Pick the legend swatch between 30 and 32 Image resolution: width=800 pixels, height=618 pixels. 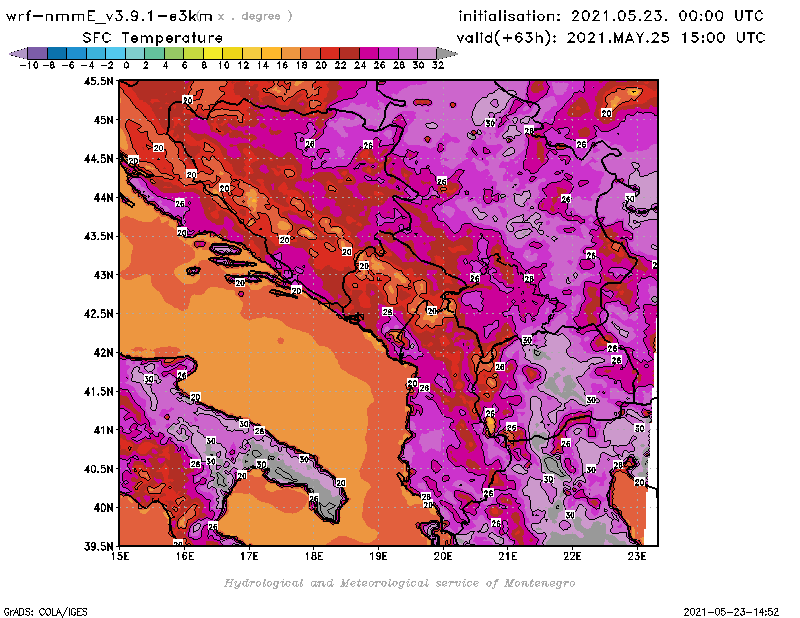427,53
